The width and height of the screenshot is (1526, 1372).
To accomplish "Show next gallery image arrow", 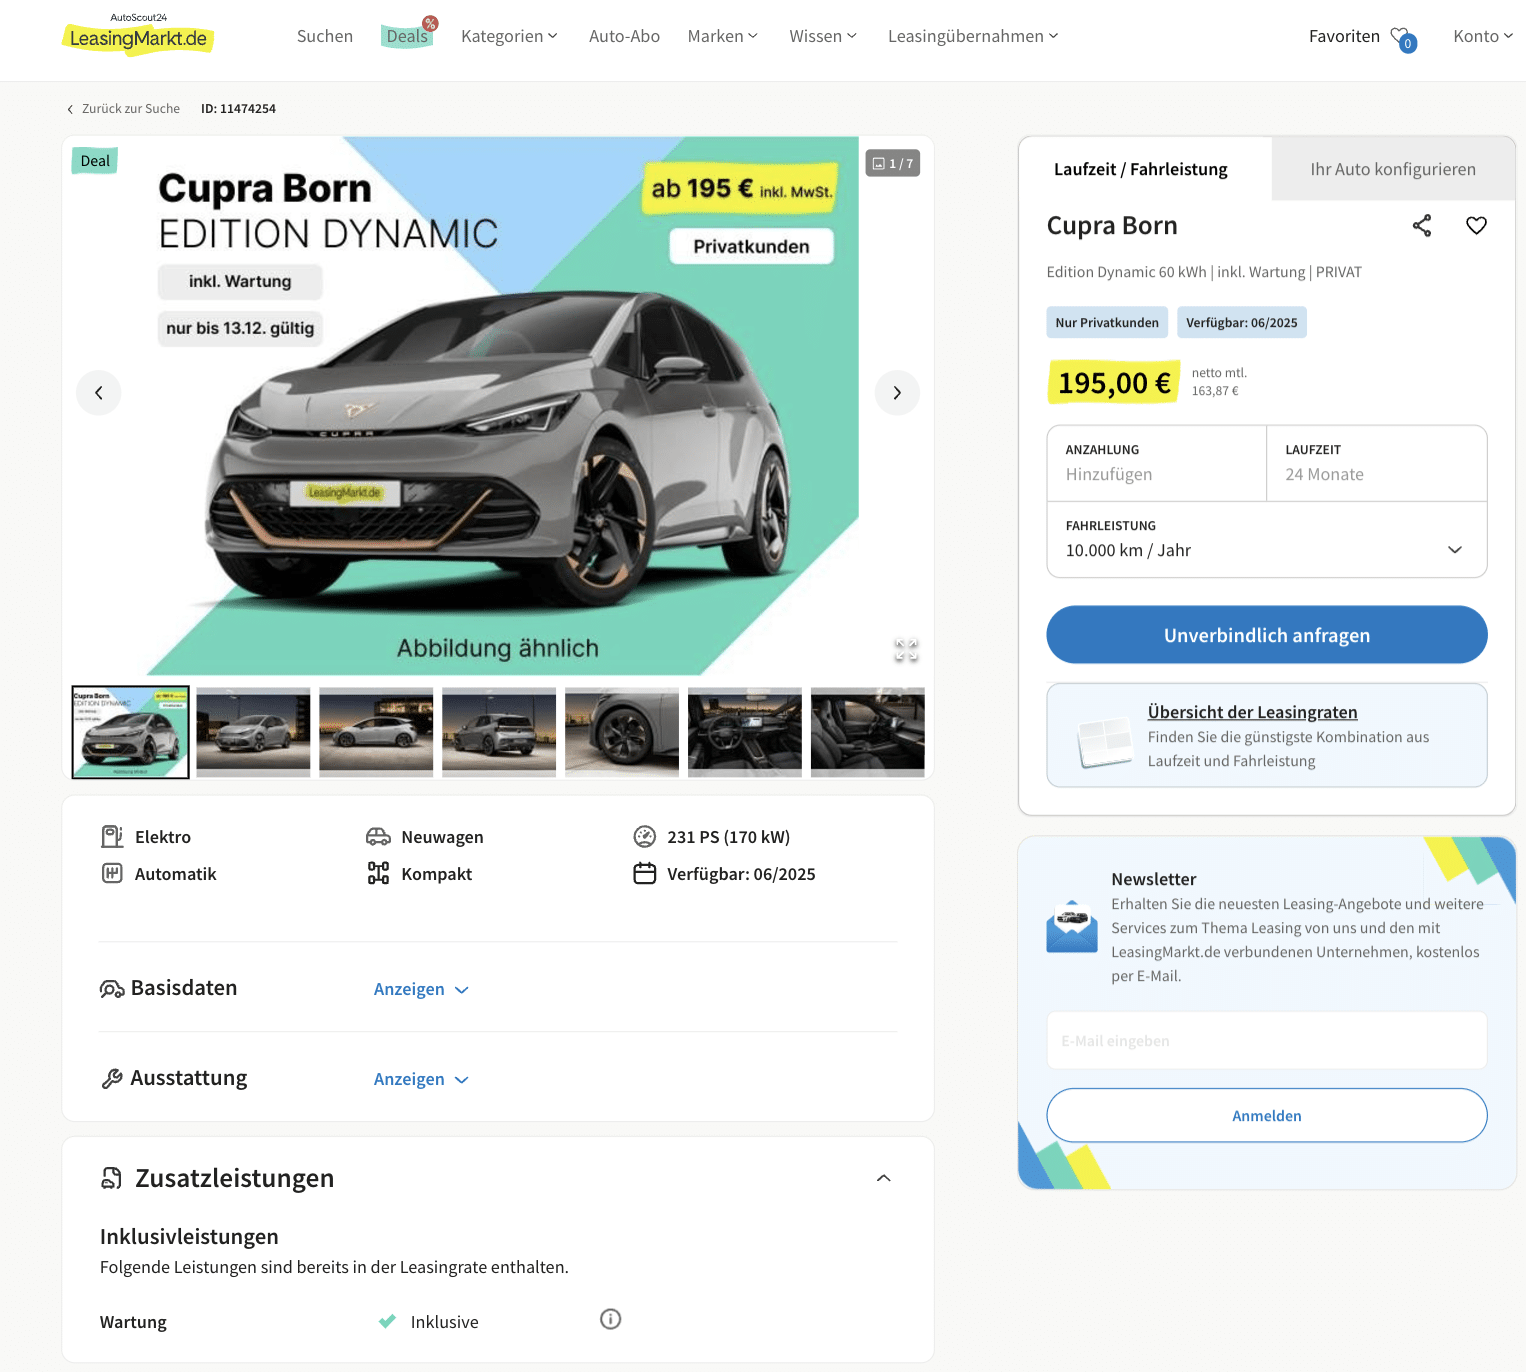I will (x=897, y=393).
